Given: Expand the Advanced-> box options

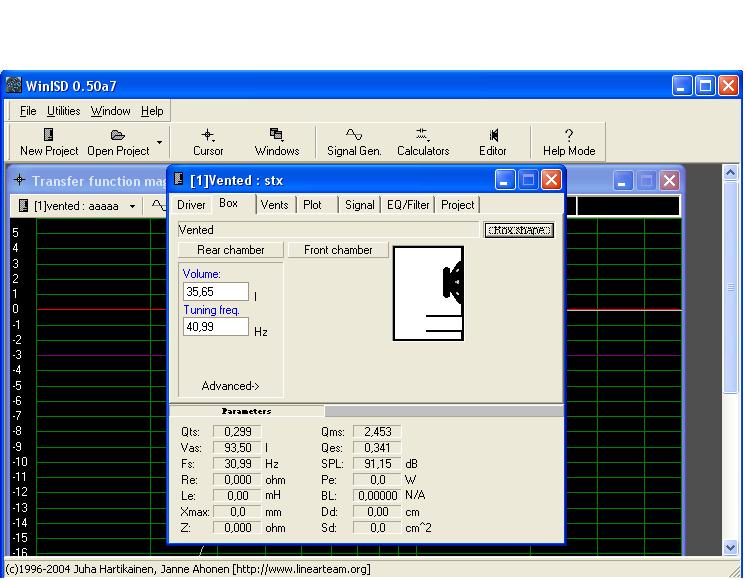Looking at the screenshot, I should click(230, 386).
